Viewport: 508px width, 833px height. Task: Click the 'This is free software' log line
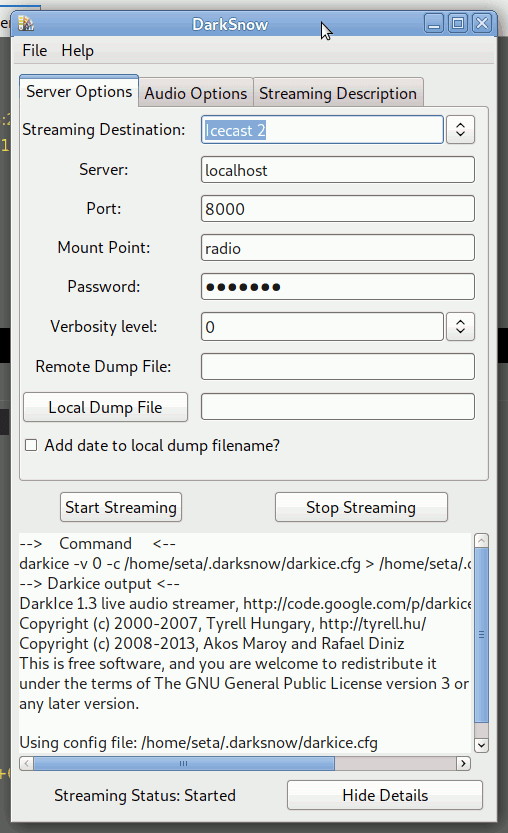[228, 664]
